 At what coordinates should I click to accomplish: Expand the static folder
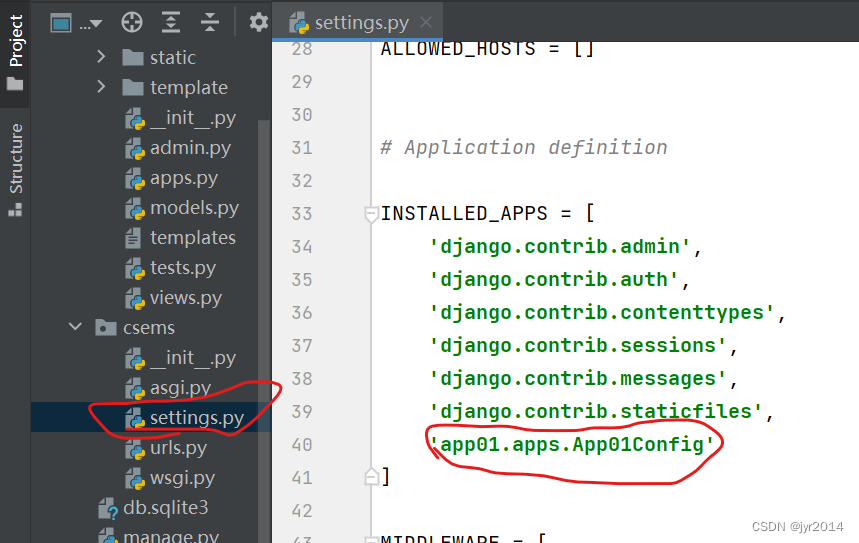click(x=101, y=56)
